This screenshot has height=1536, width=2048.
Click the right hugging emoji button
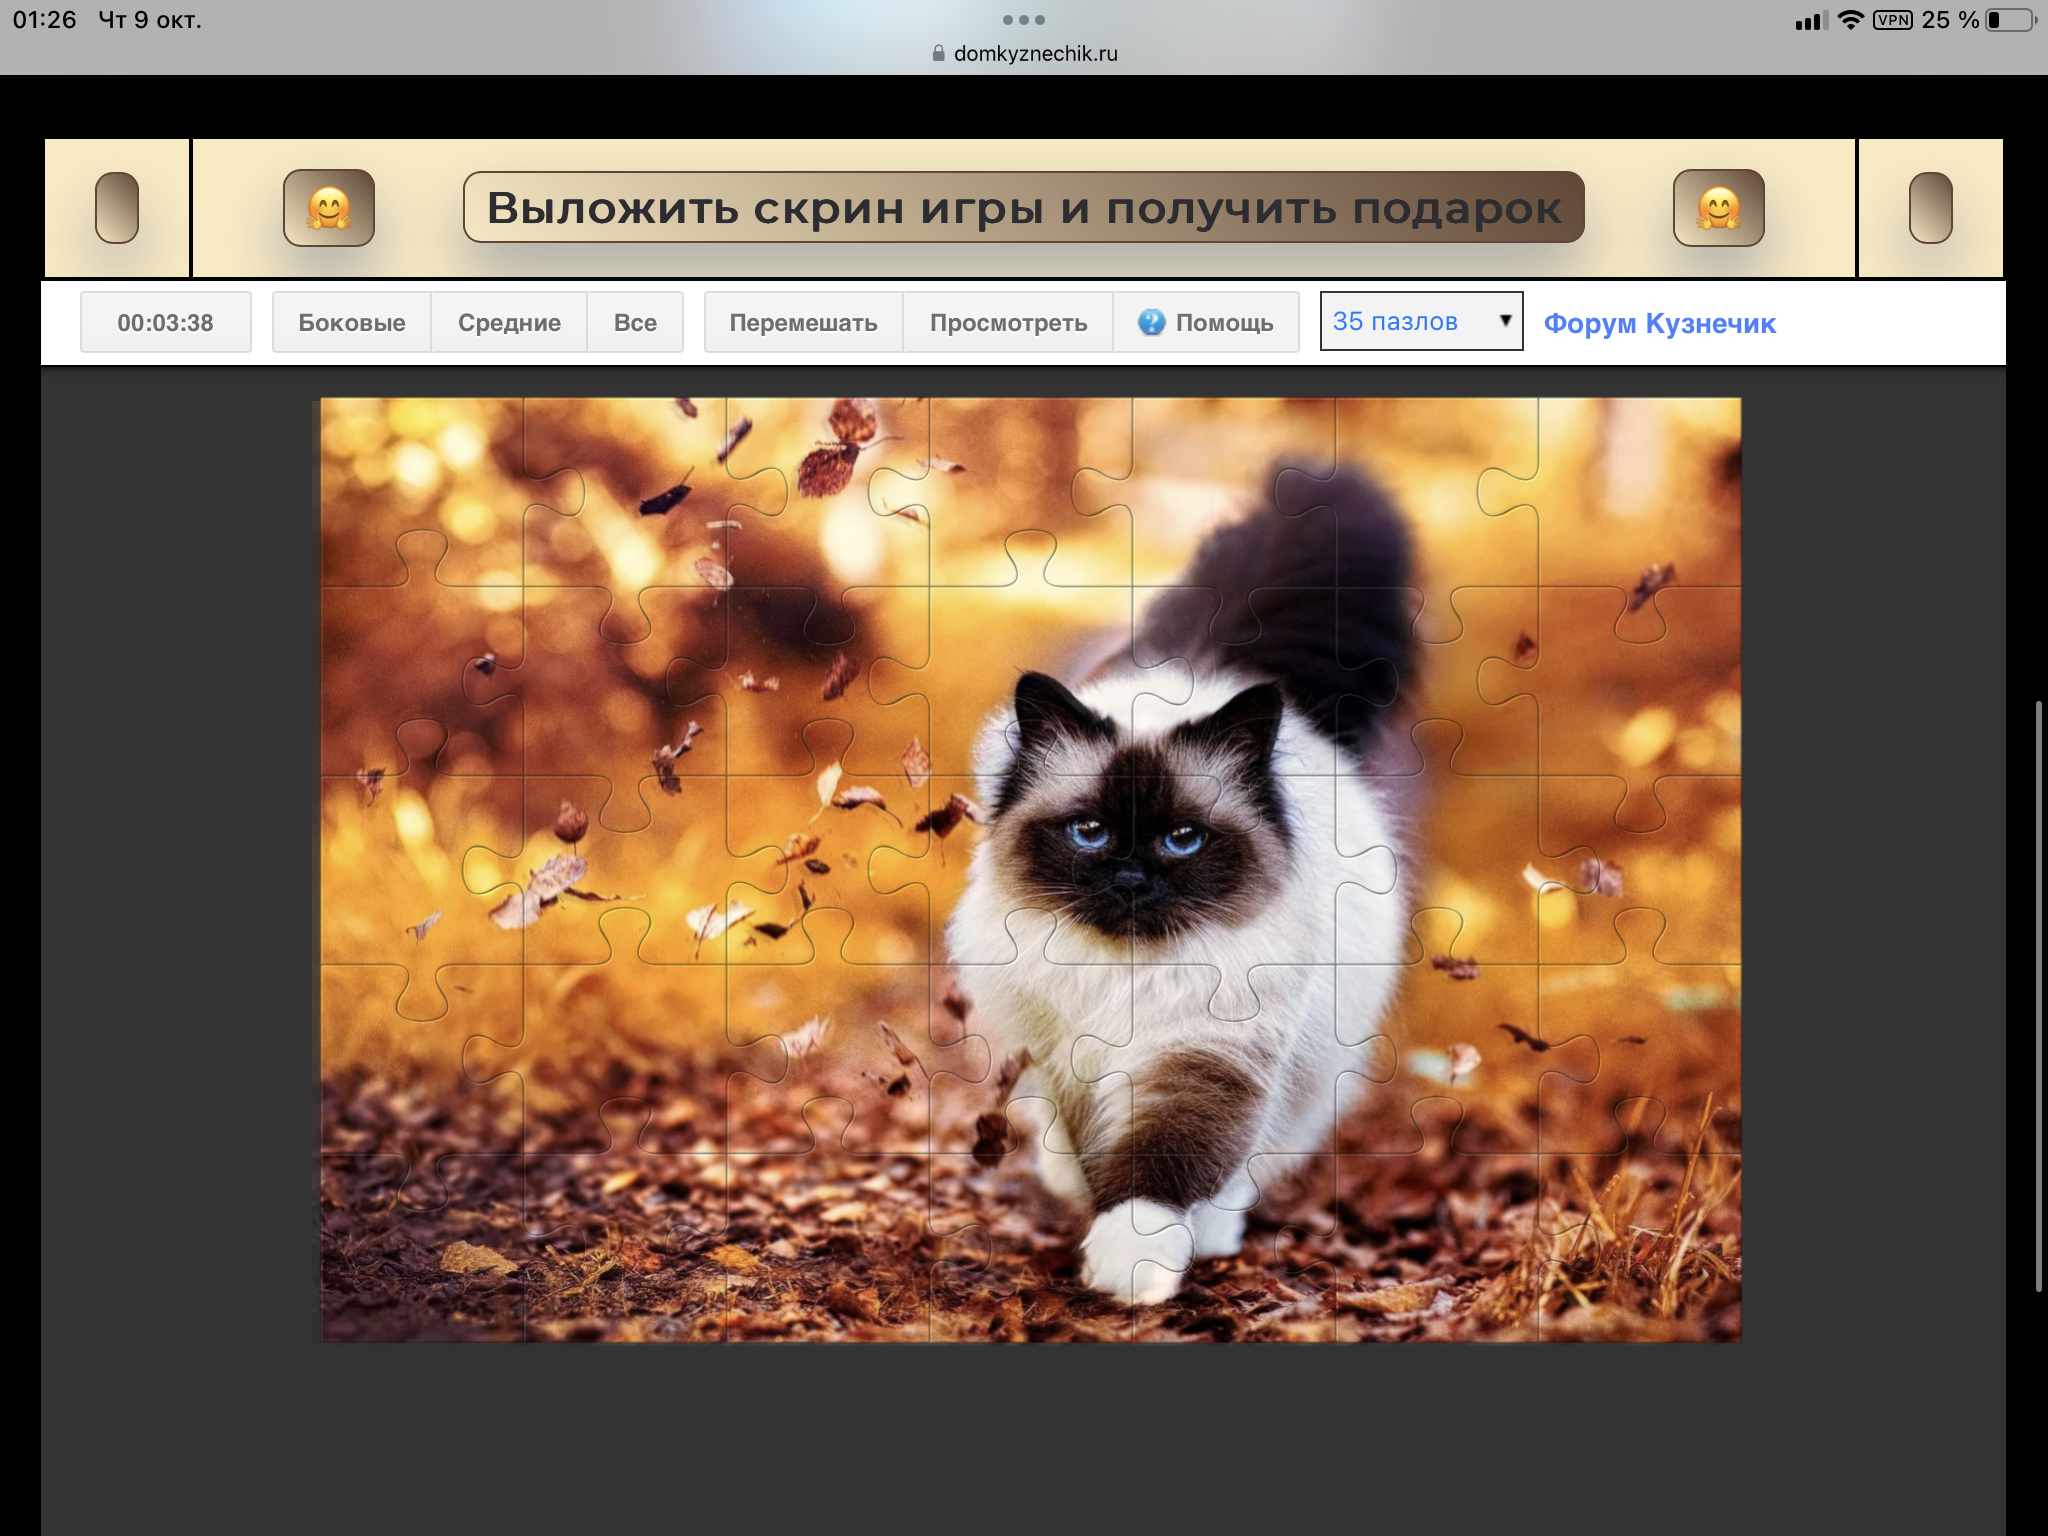[x=1718, y=208]
